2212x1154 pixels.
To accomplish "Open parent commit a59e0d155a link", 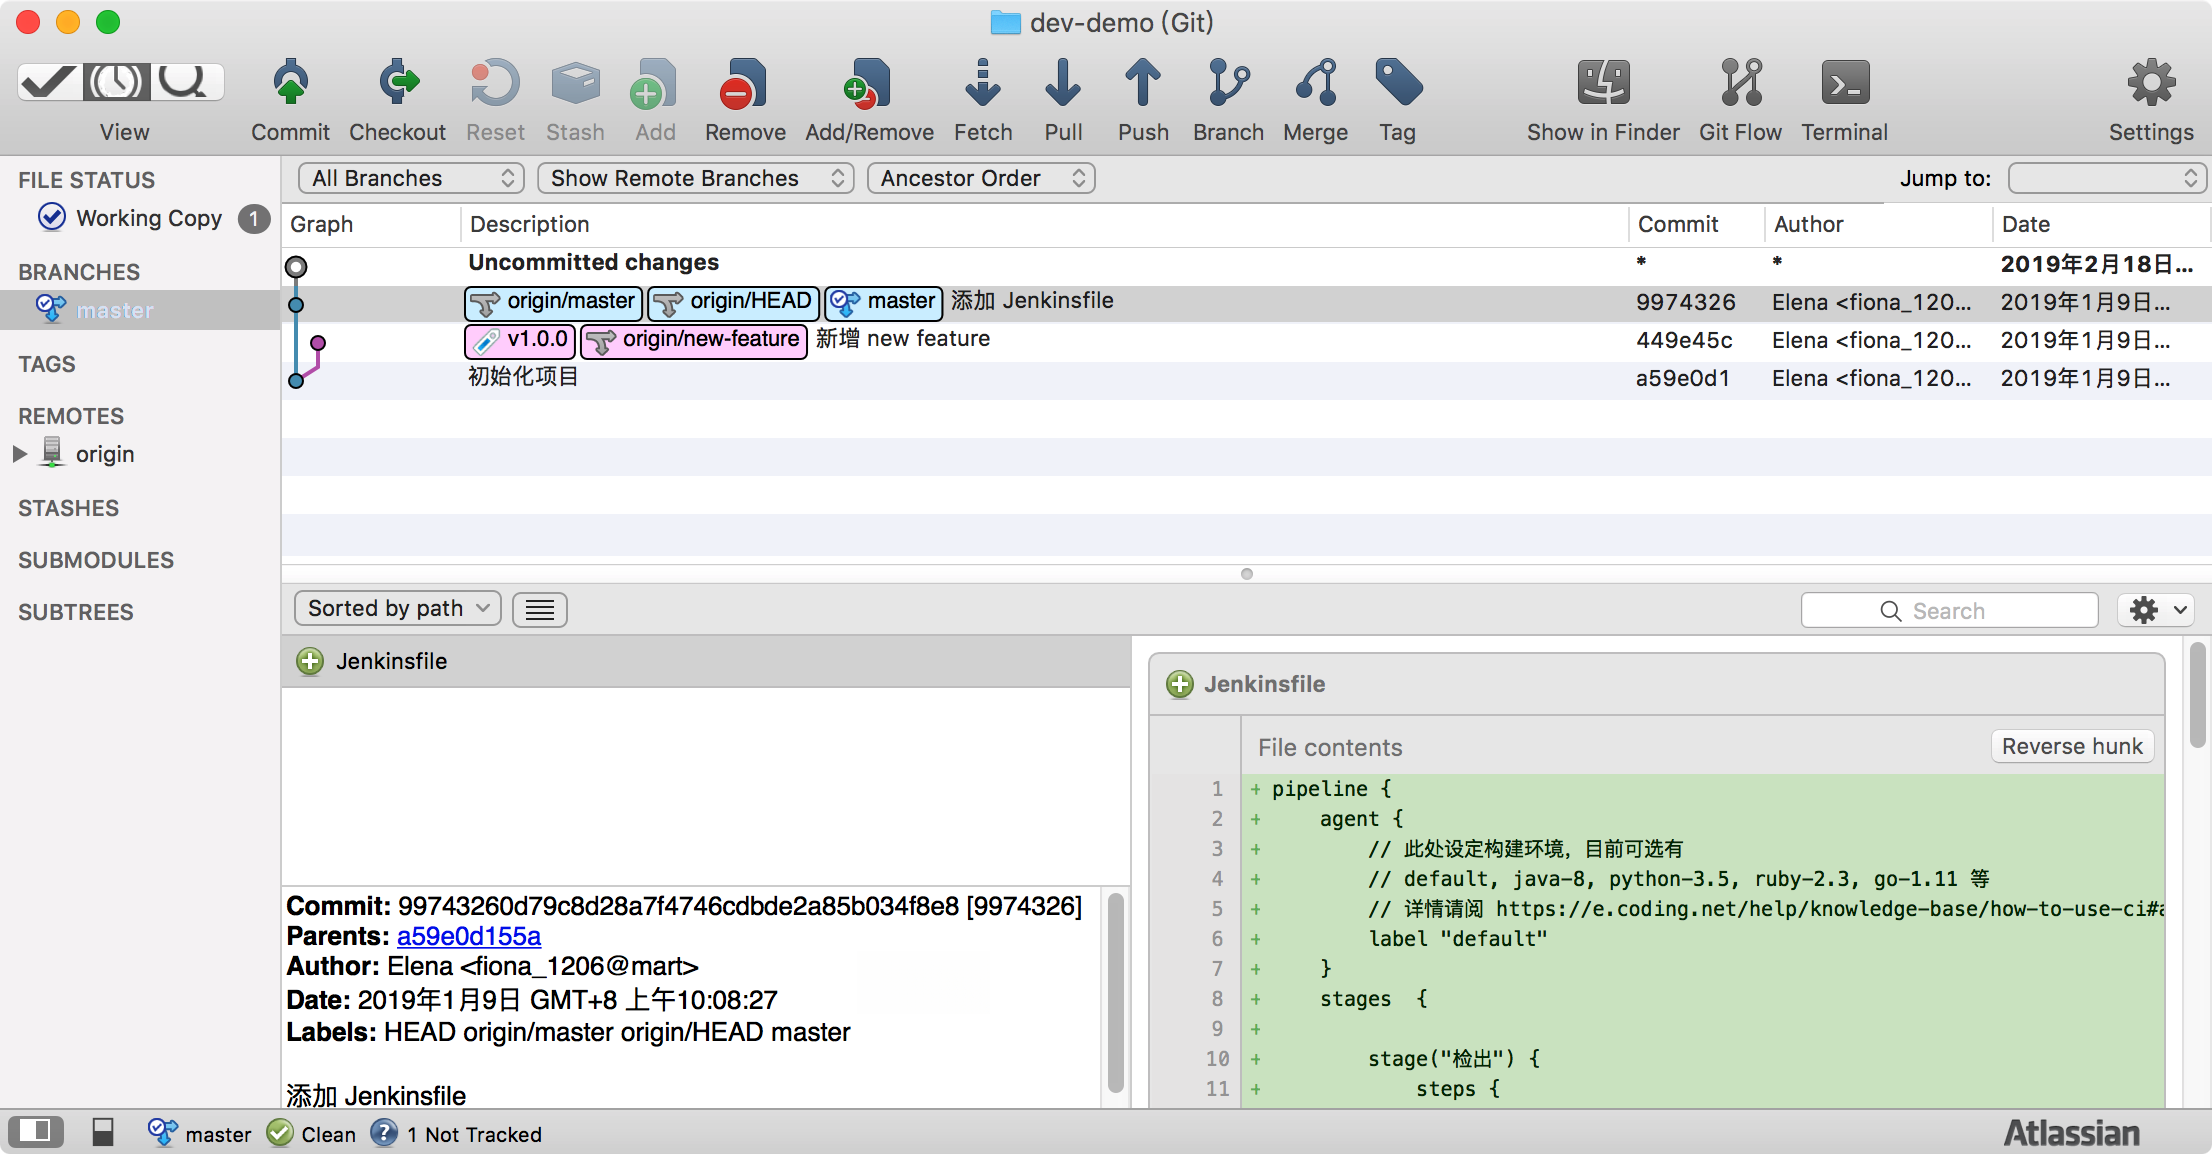I will coord(468,936).
